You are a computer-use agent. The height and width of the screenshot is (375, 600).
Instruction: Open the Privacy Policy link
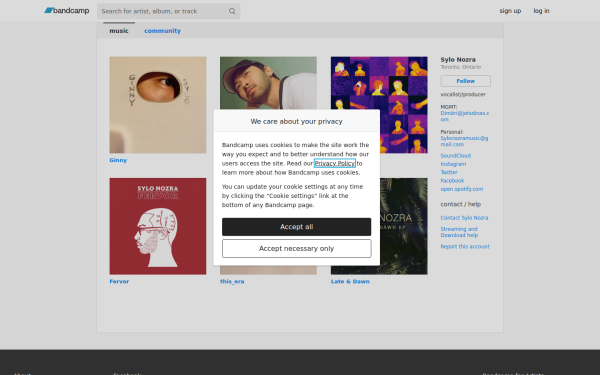pos(334,163)
